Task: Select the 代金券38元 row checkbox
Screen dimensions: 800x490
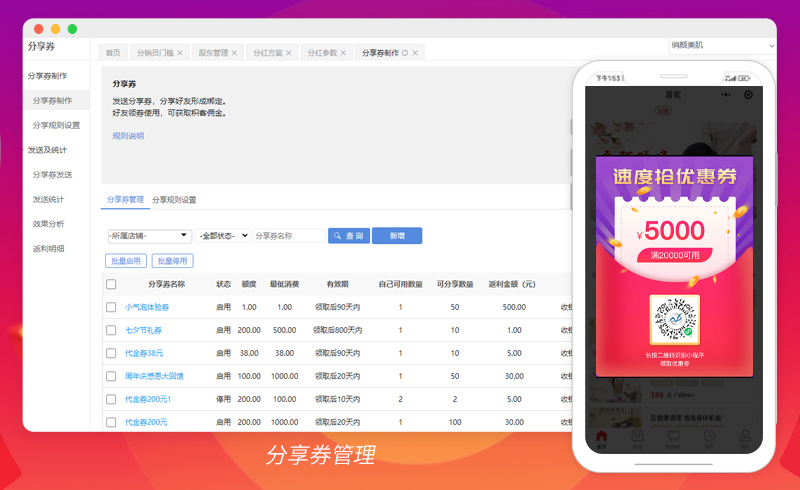Action: [111, 353]
